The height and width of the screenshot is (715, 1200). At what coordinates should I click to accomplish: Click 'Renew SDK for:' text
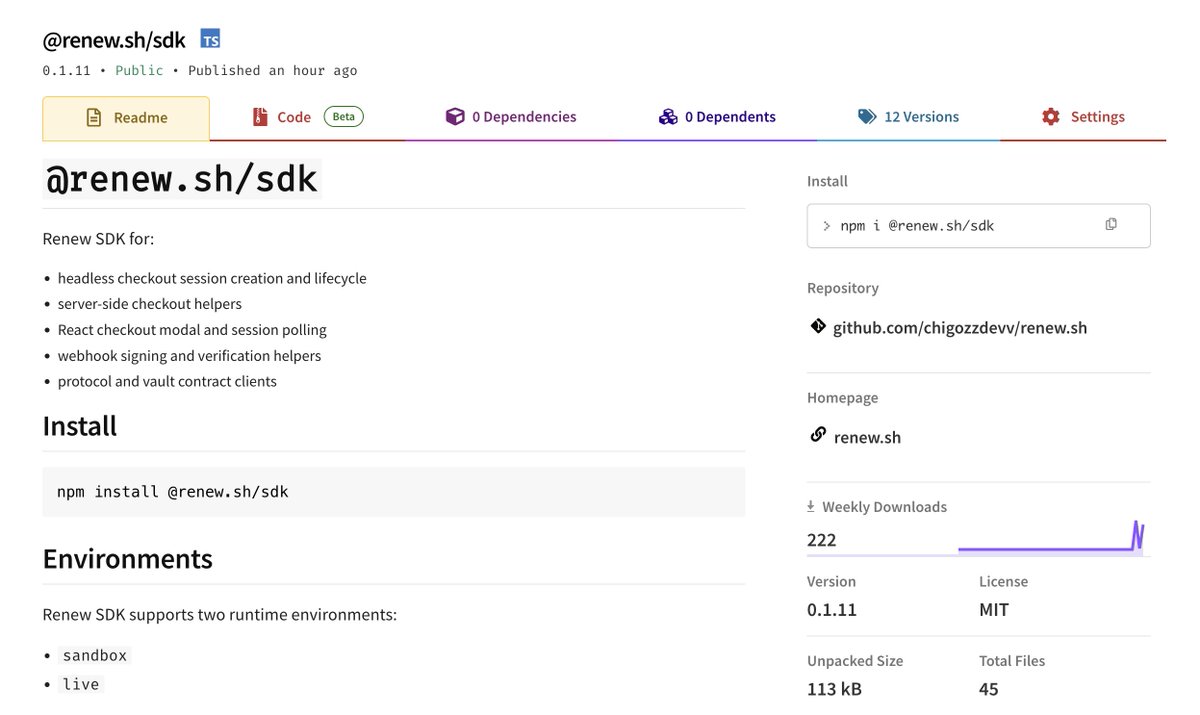[x=98, y=239]
